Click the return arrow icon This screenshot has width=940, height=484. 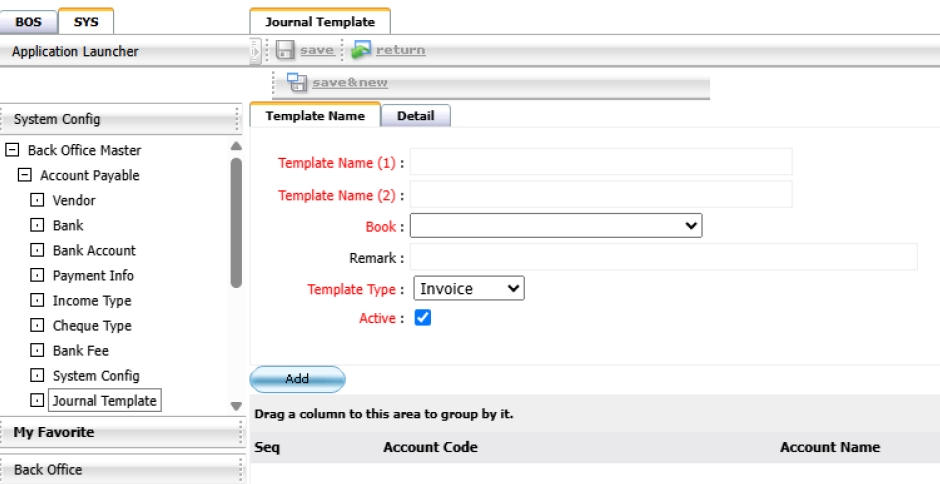click(361, 50)
